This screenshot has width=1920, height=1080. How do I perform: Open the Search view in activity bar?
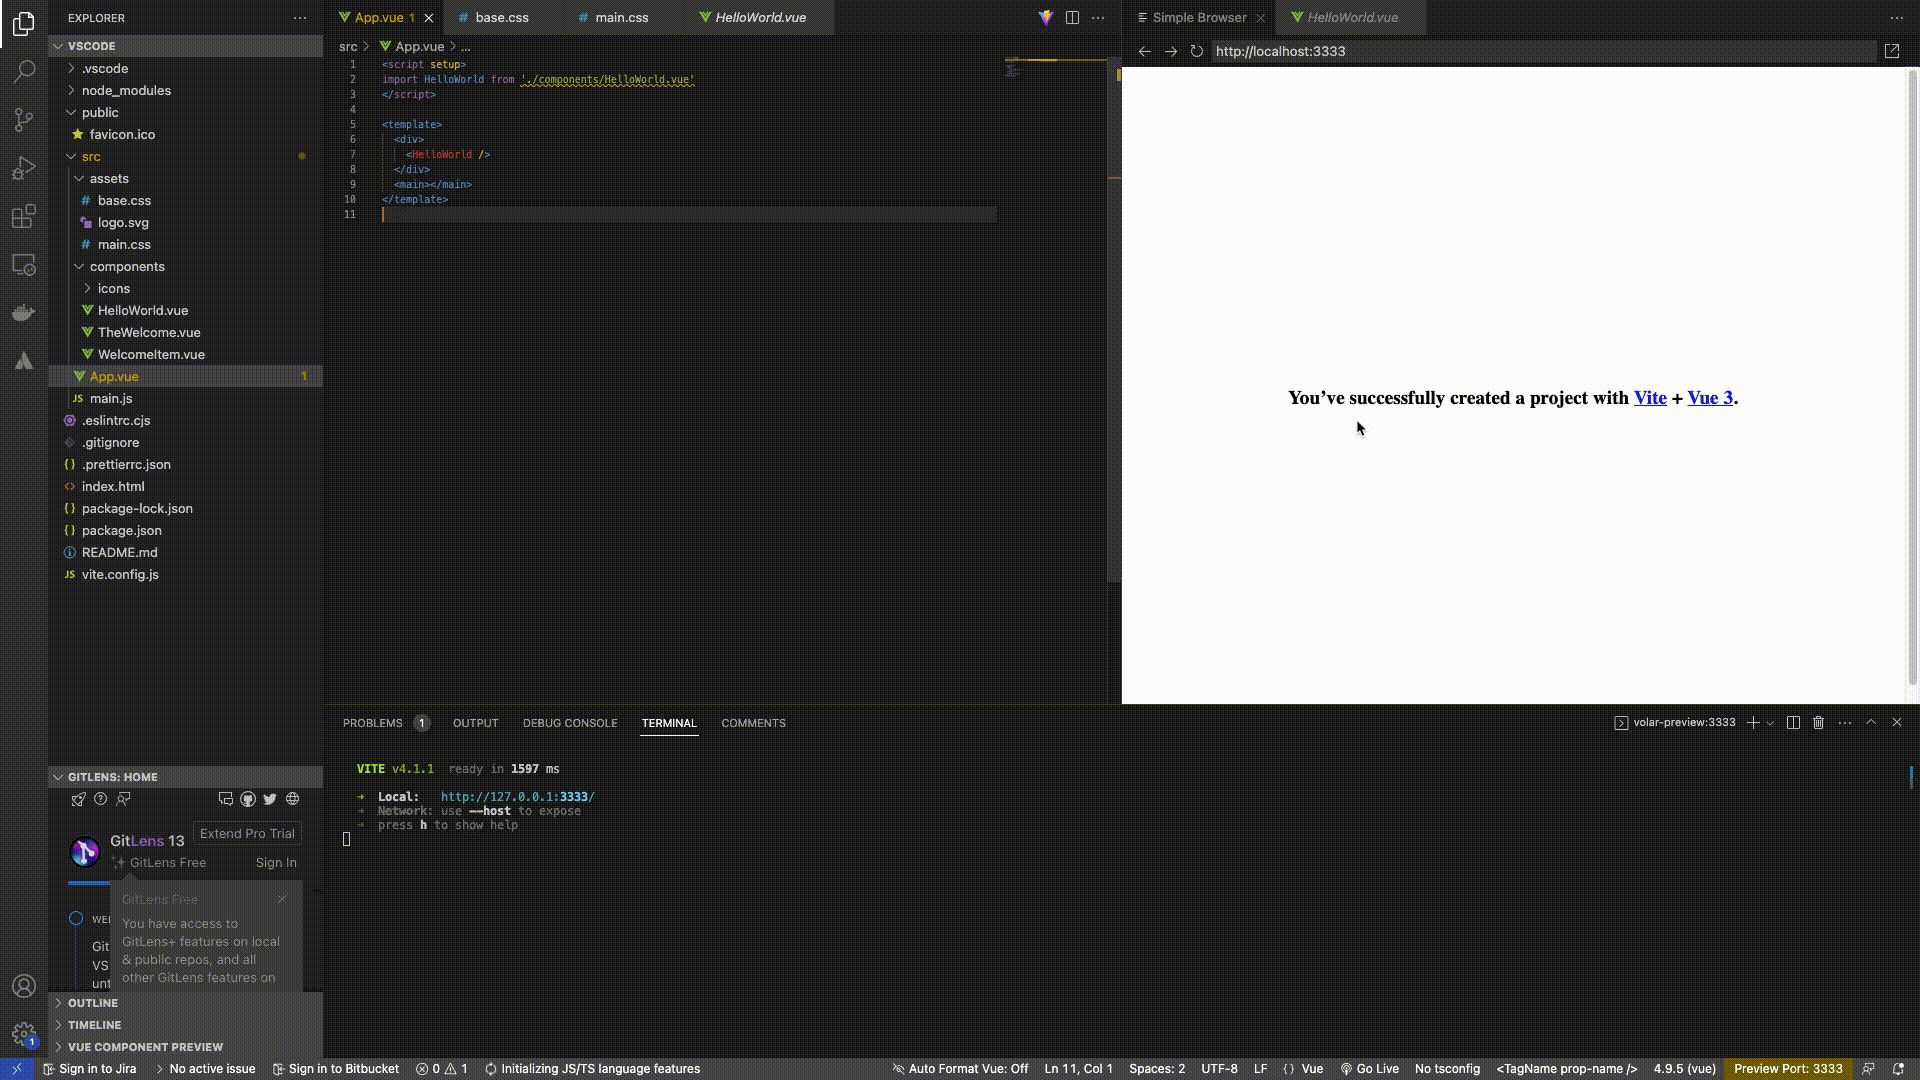point(24,71)
